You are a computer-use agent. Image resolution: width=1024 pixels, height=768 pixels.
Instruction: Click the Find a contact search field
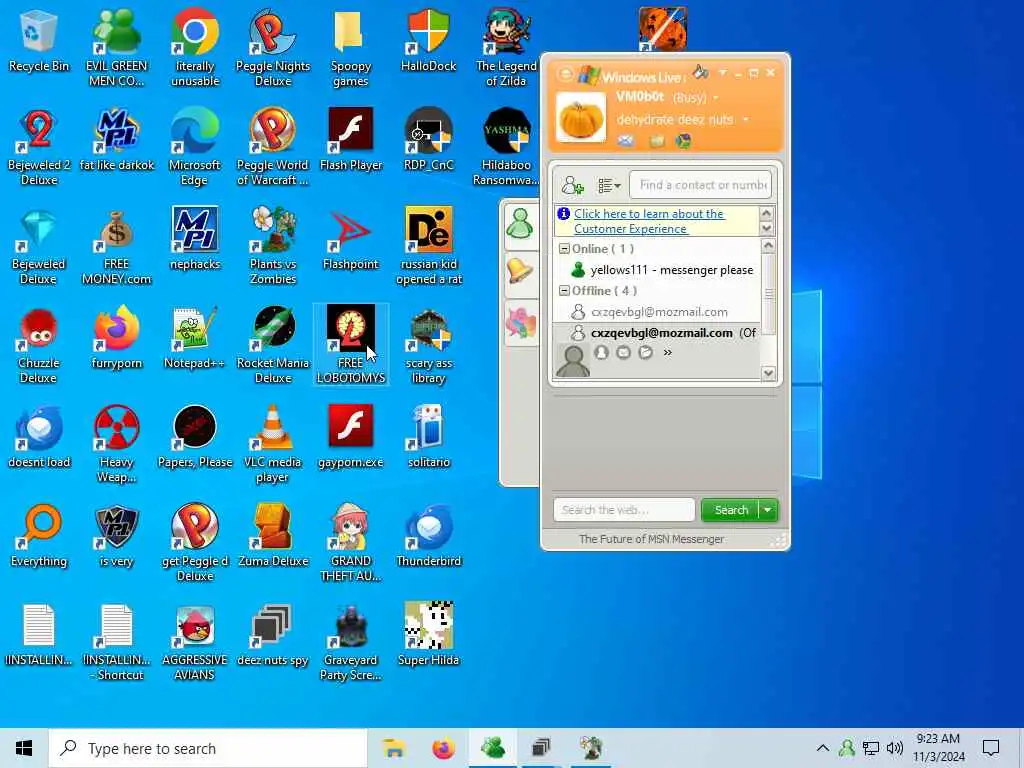click(x=701, y=185)
